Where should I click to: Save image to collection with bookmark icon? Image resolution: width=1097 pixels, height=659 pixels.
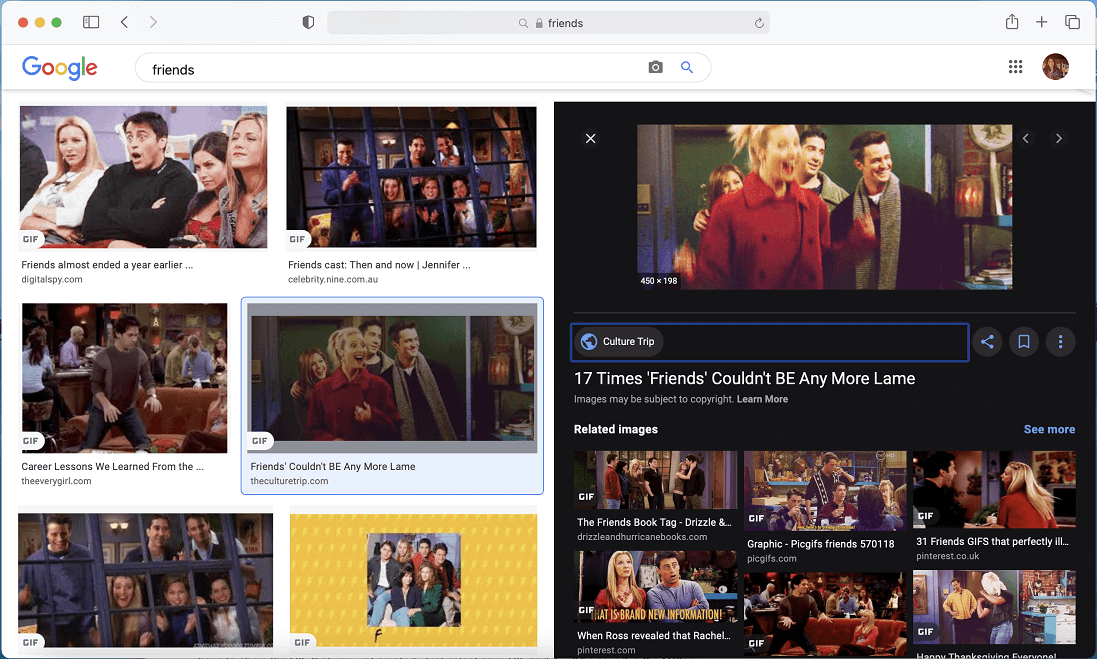1024,342
